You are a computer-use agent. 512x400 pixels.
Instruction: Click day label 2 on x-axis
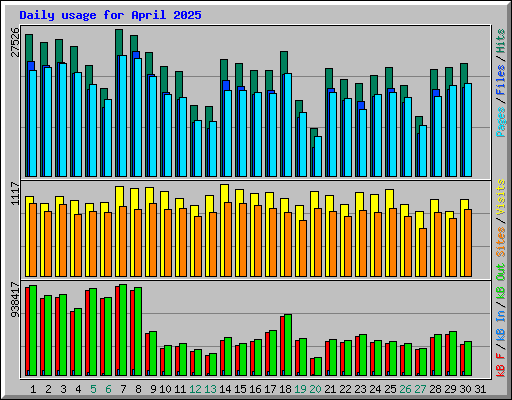(x=48, y=389)
